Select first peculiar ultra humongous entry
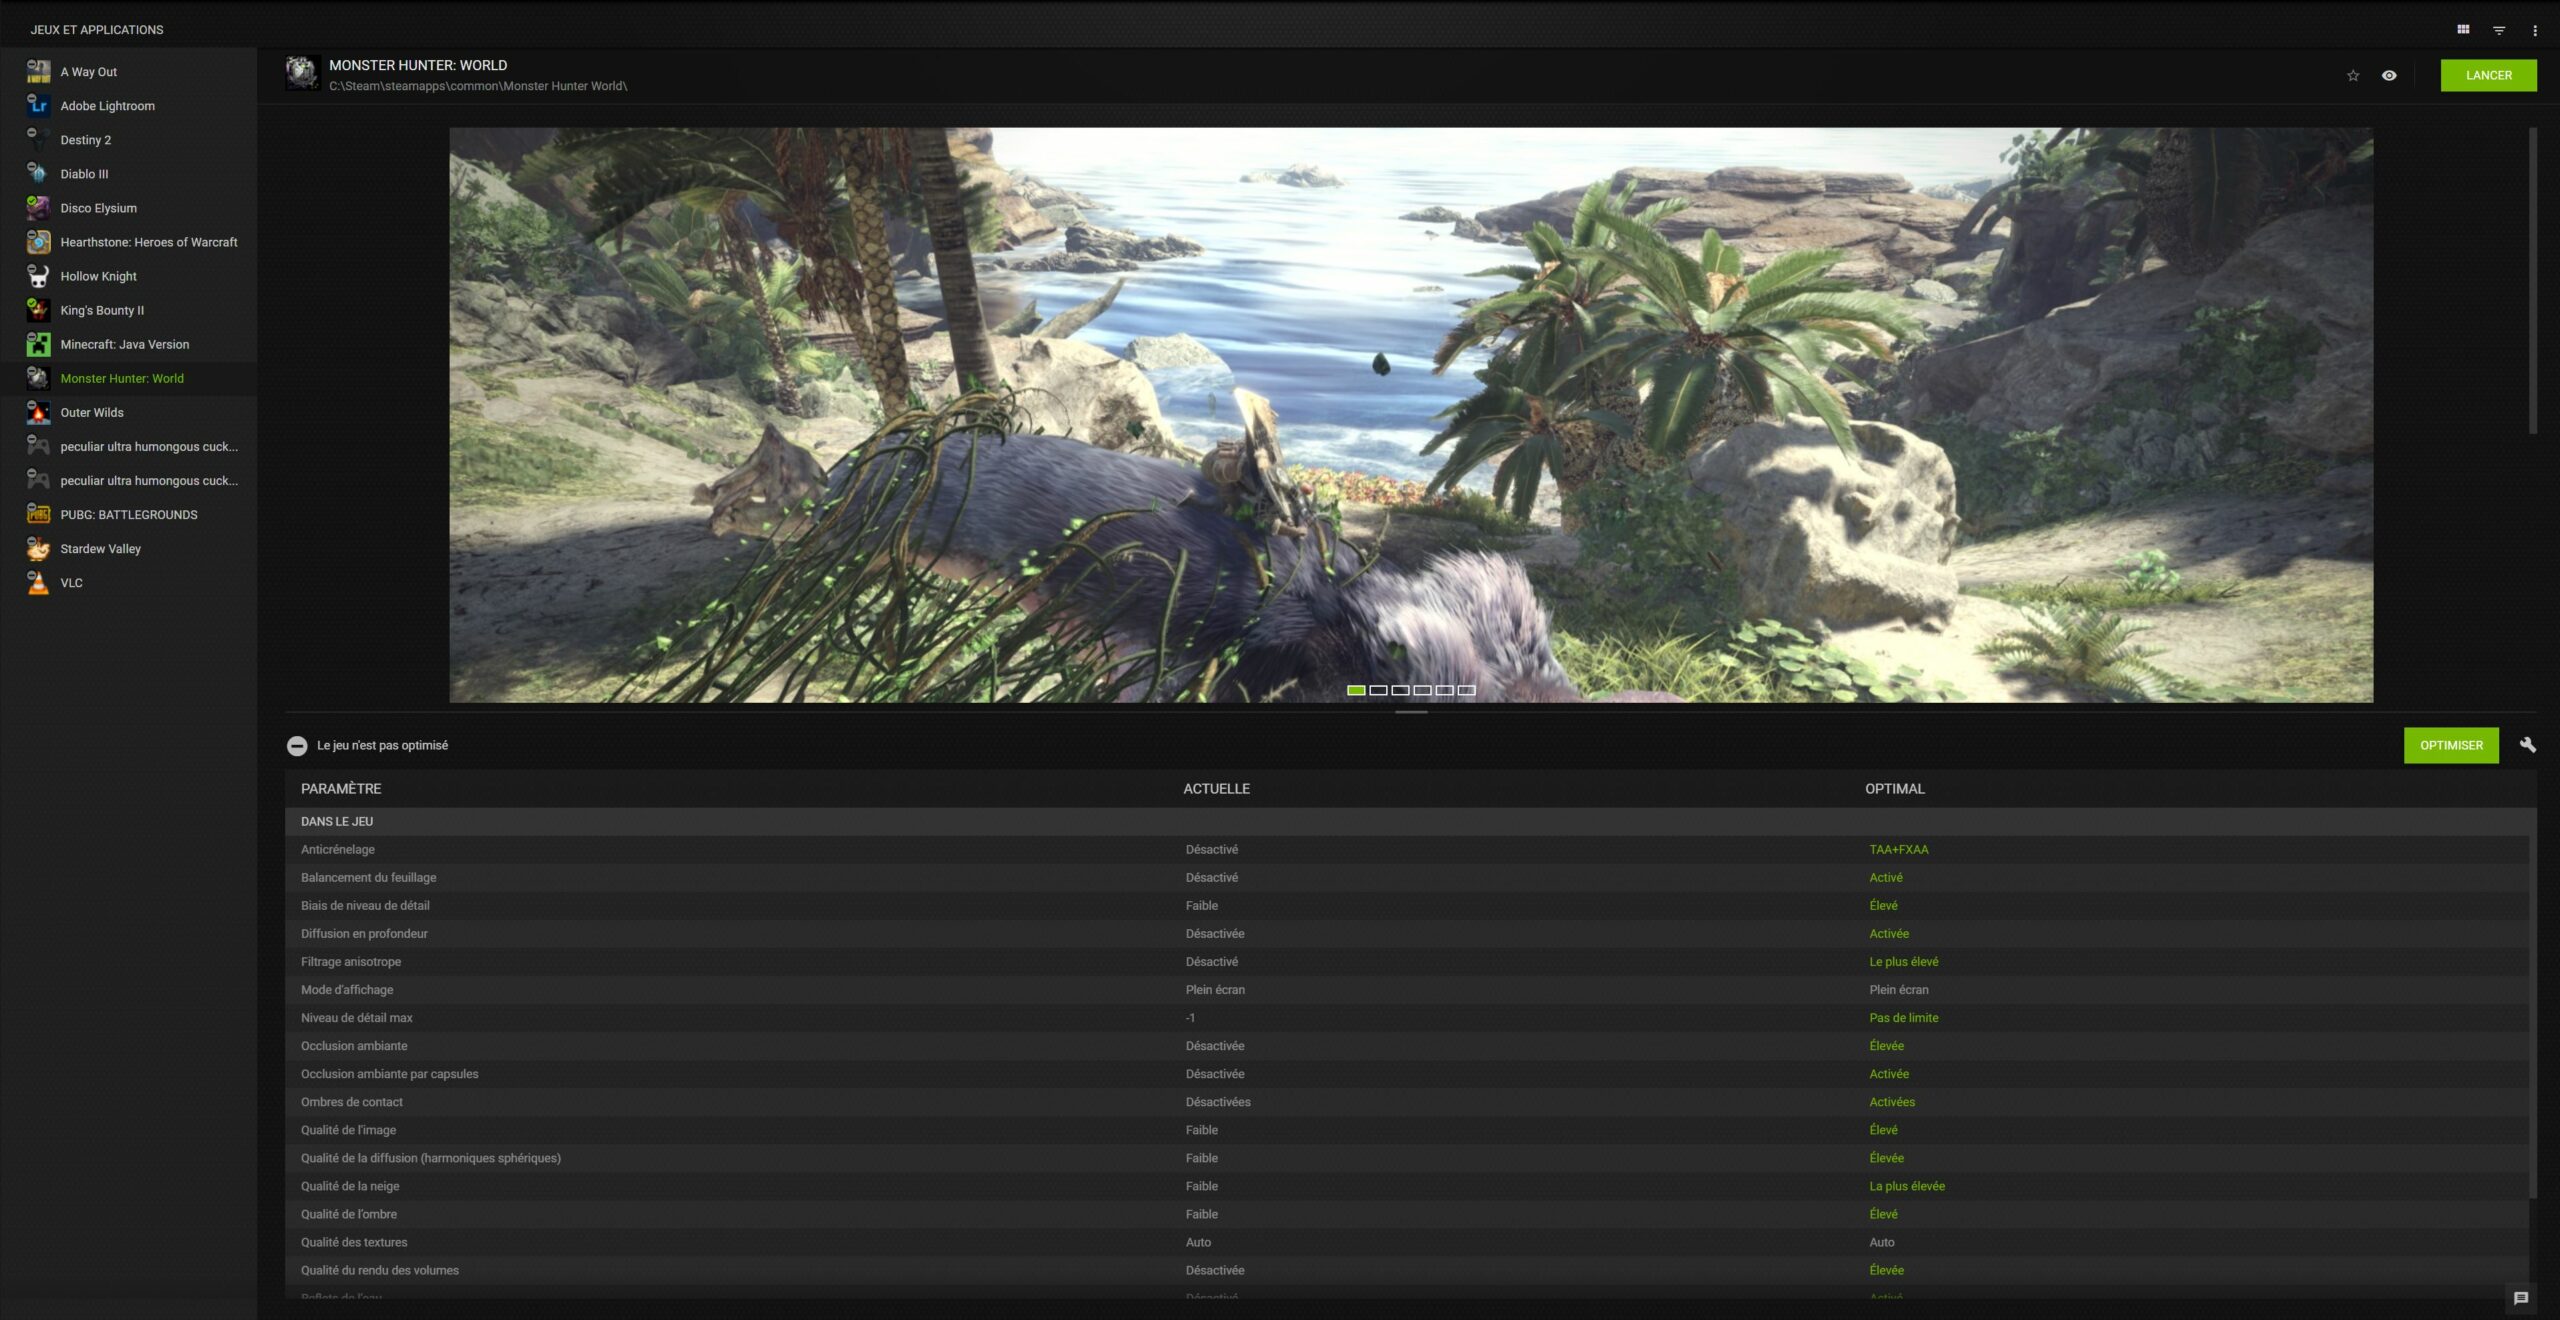The height and width of the screenshot is (1320, 2560). pyautogui.click(x=128, y=446)
